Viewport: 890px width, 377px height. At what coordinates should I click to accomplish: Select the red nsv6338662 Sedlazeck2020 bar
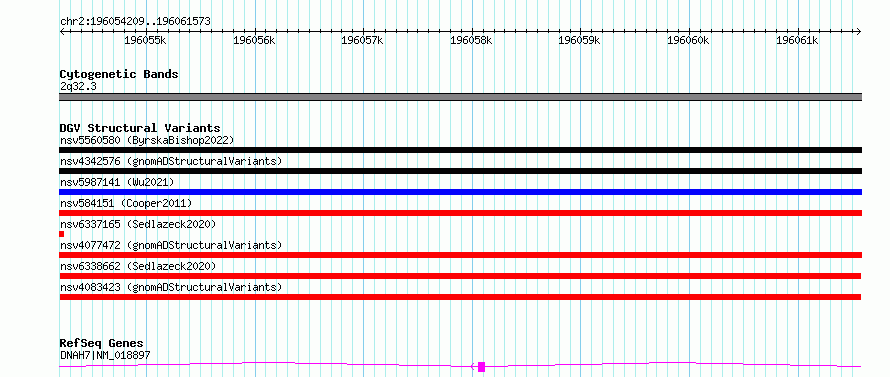click(x=460, y=276)
